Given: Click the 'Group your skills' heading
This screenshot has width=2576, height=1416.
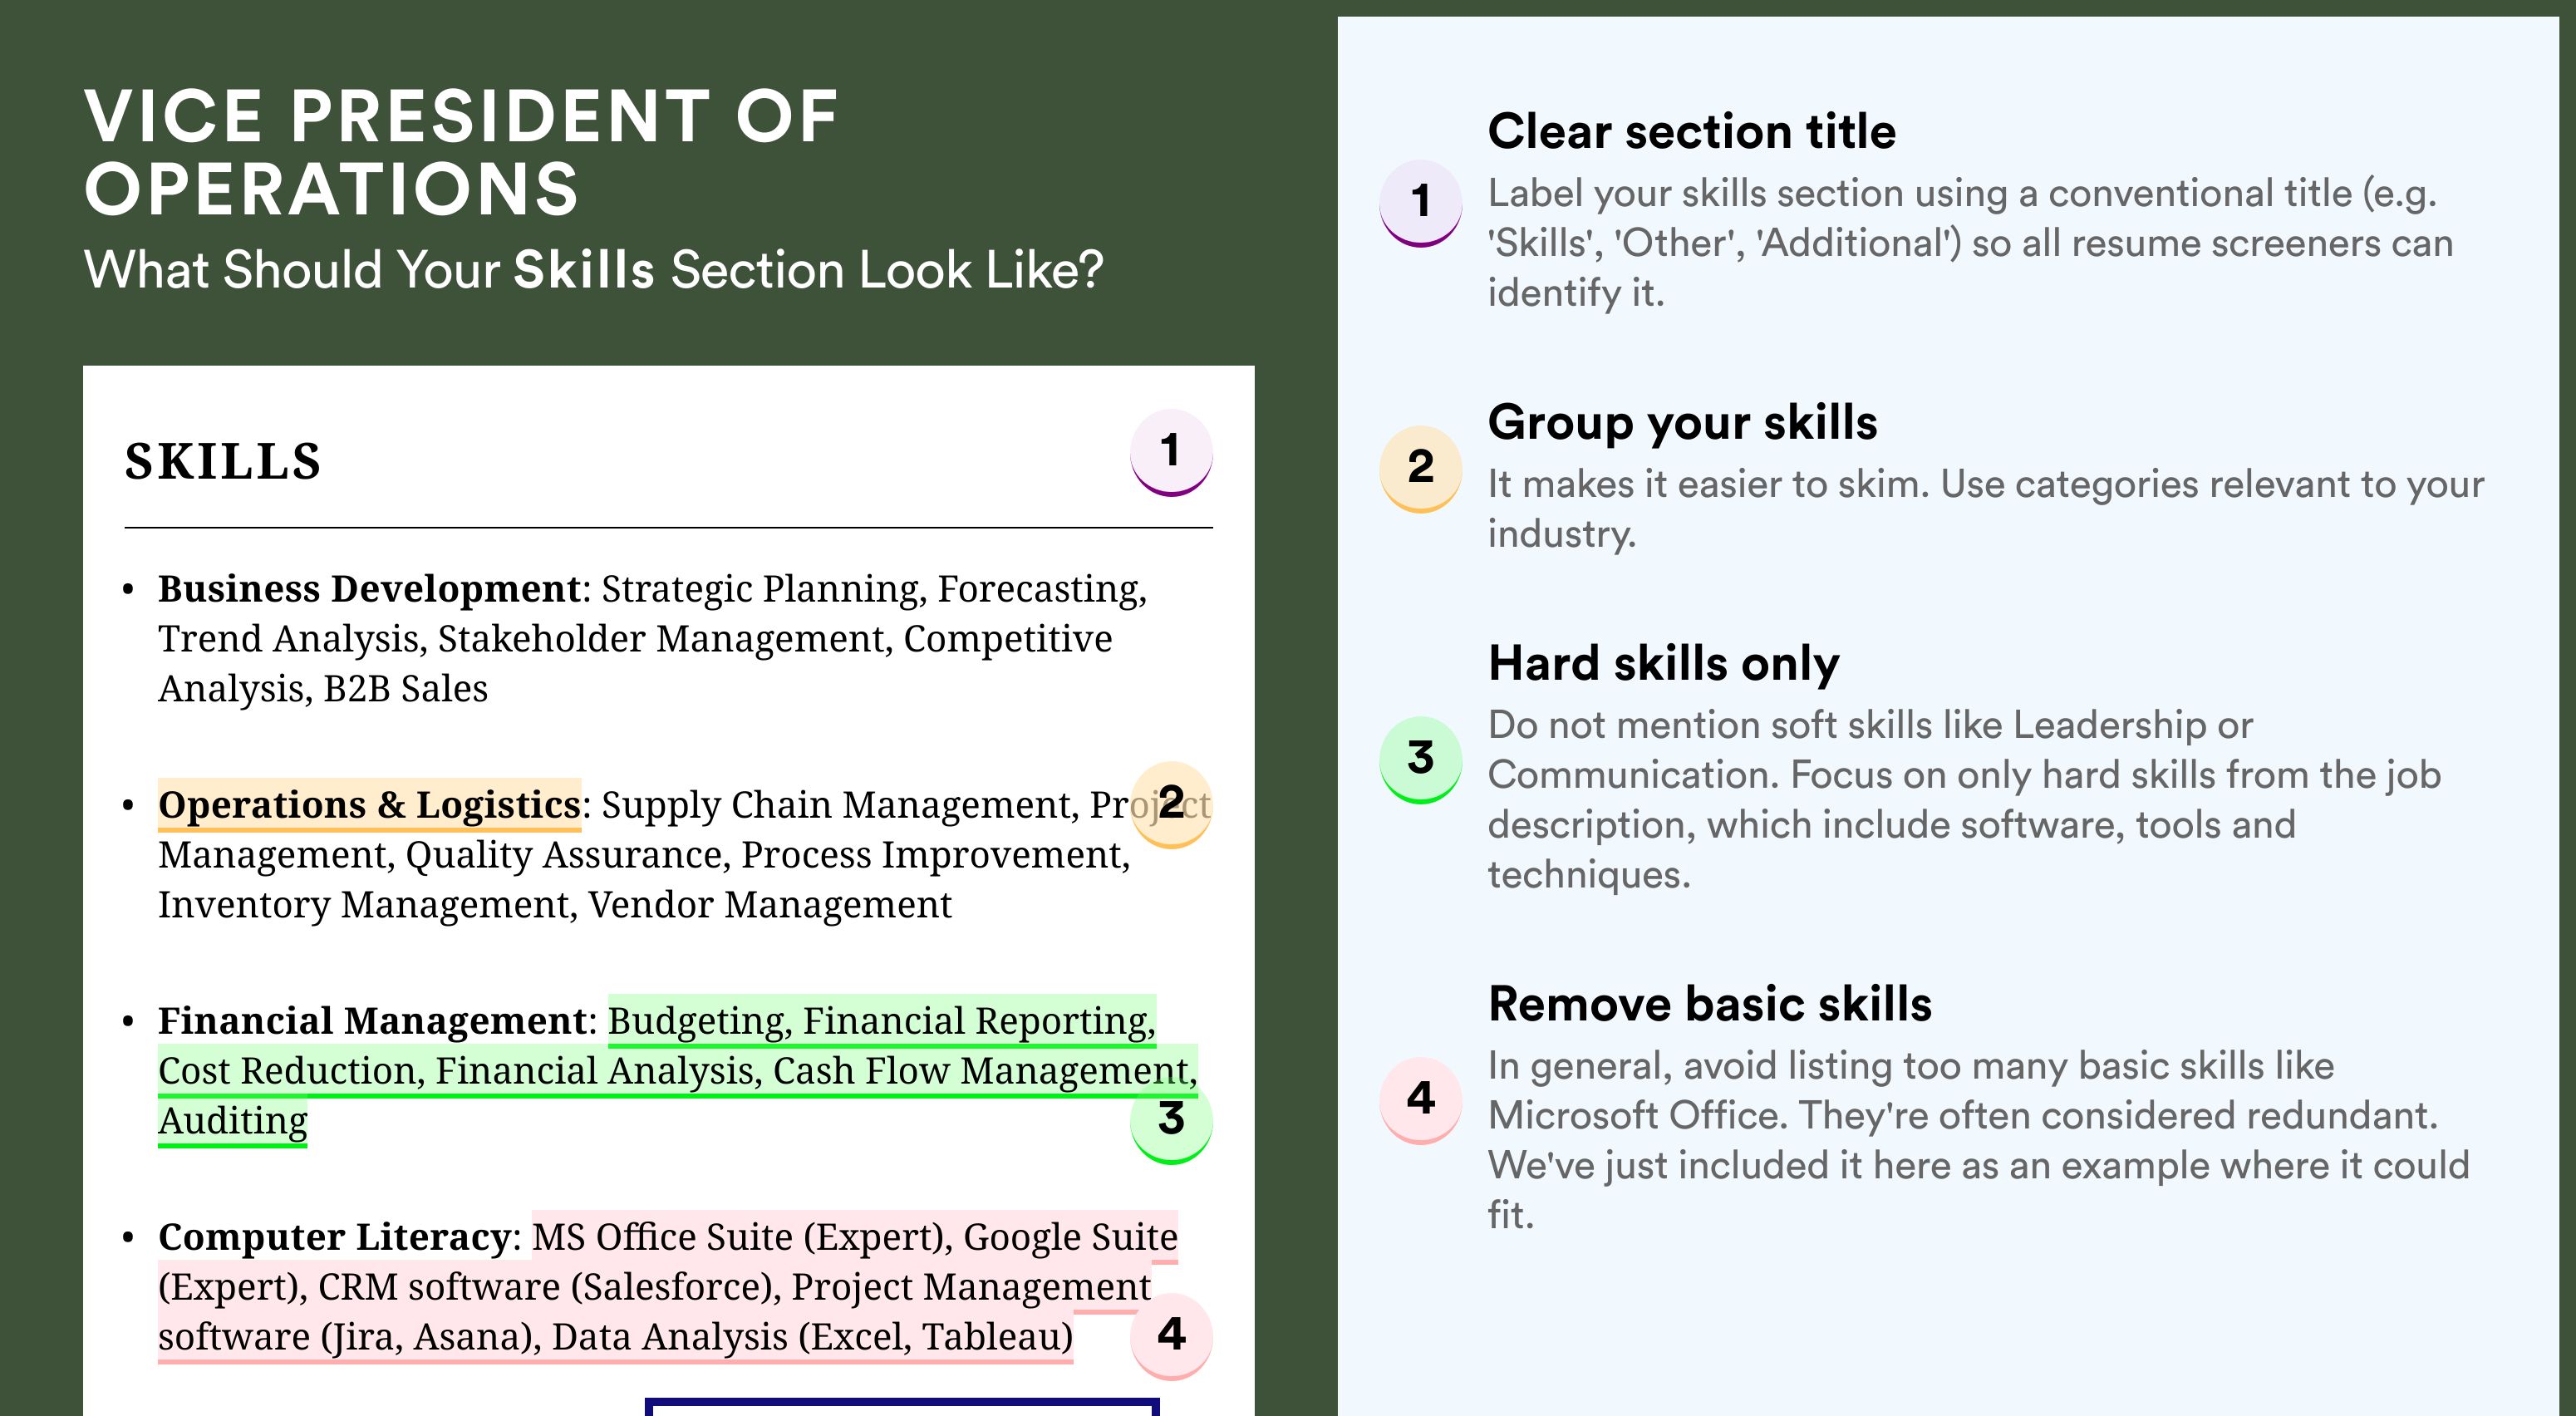Looking at the screenshot, I should (1682, 423).
